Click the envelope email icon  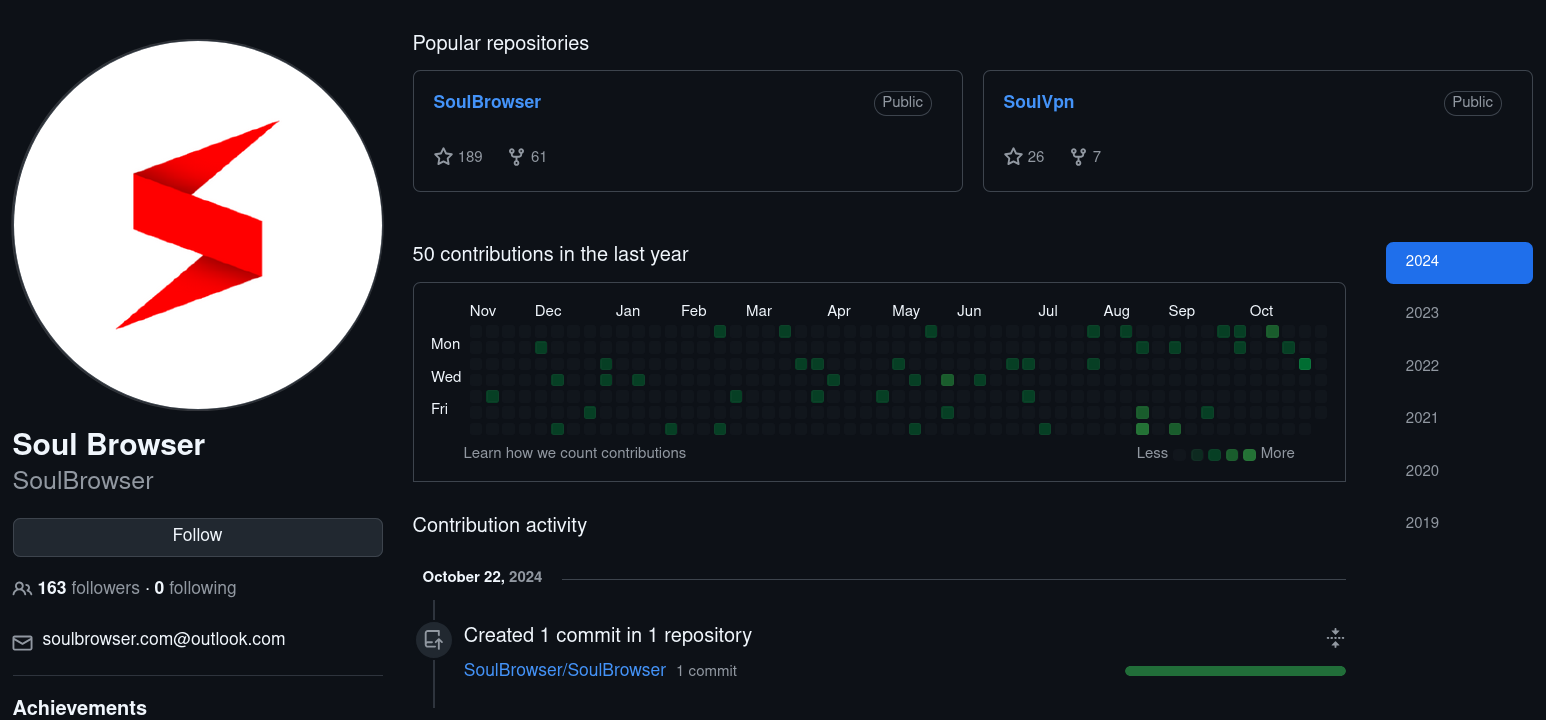[x=22, y=641]
